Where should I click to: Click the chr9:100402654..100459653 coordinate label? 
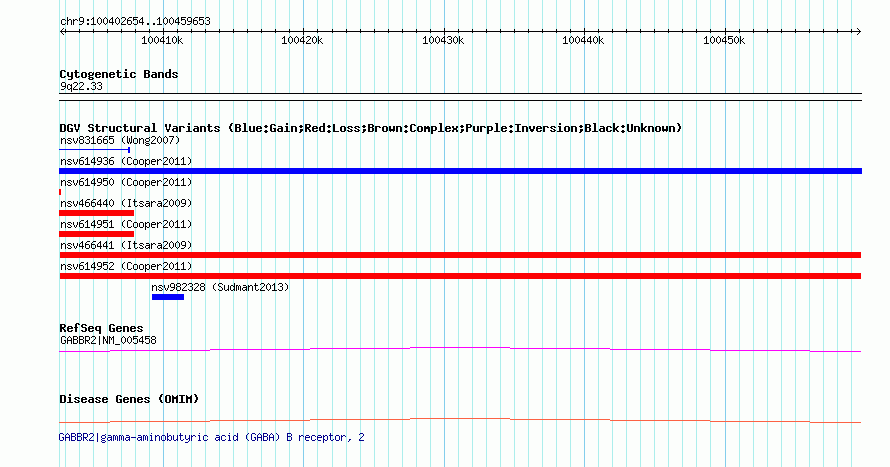pos(135,22)
